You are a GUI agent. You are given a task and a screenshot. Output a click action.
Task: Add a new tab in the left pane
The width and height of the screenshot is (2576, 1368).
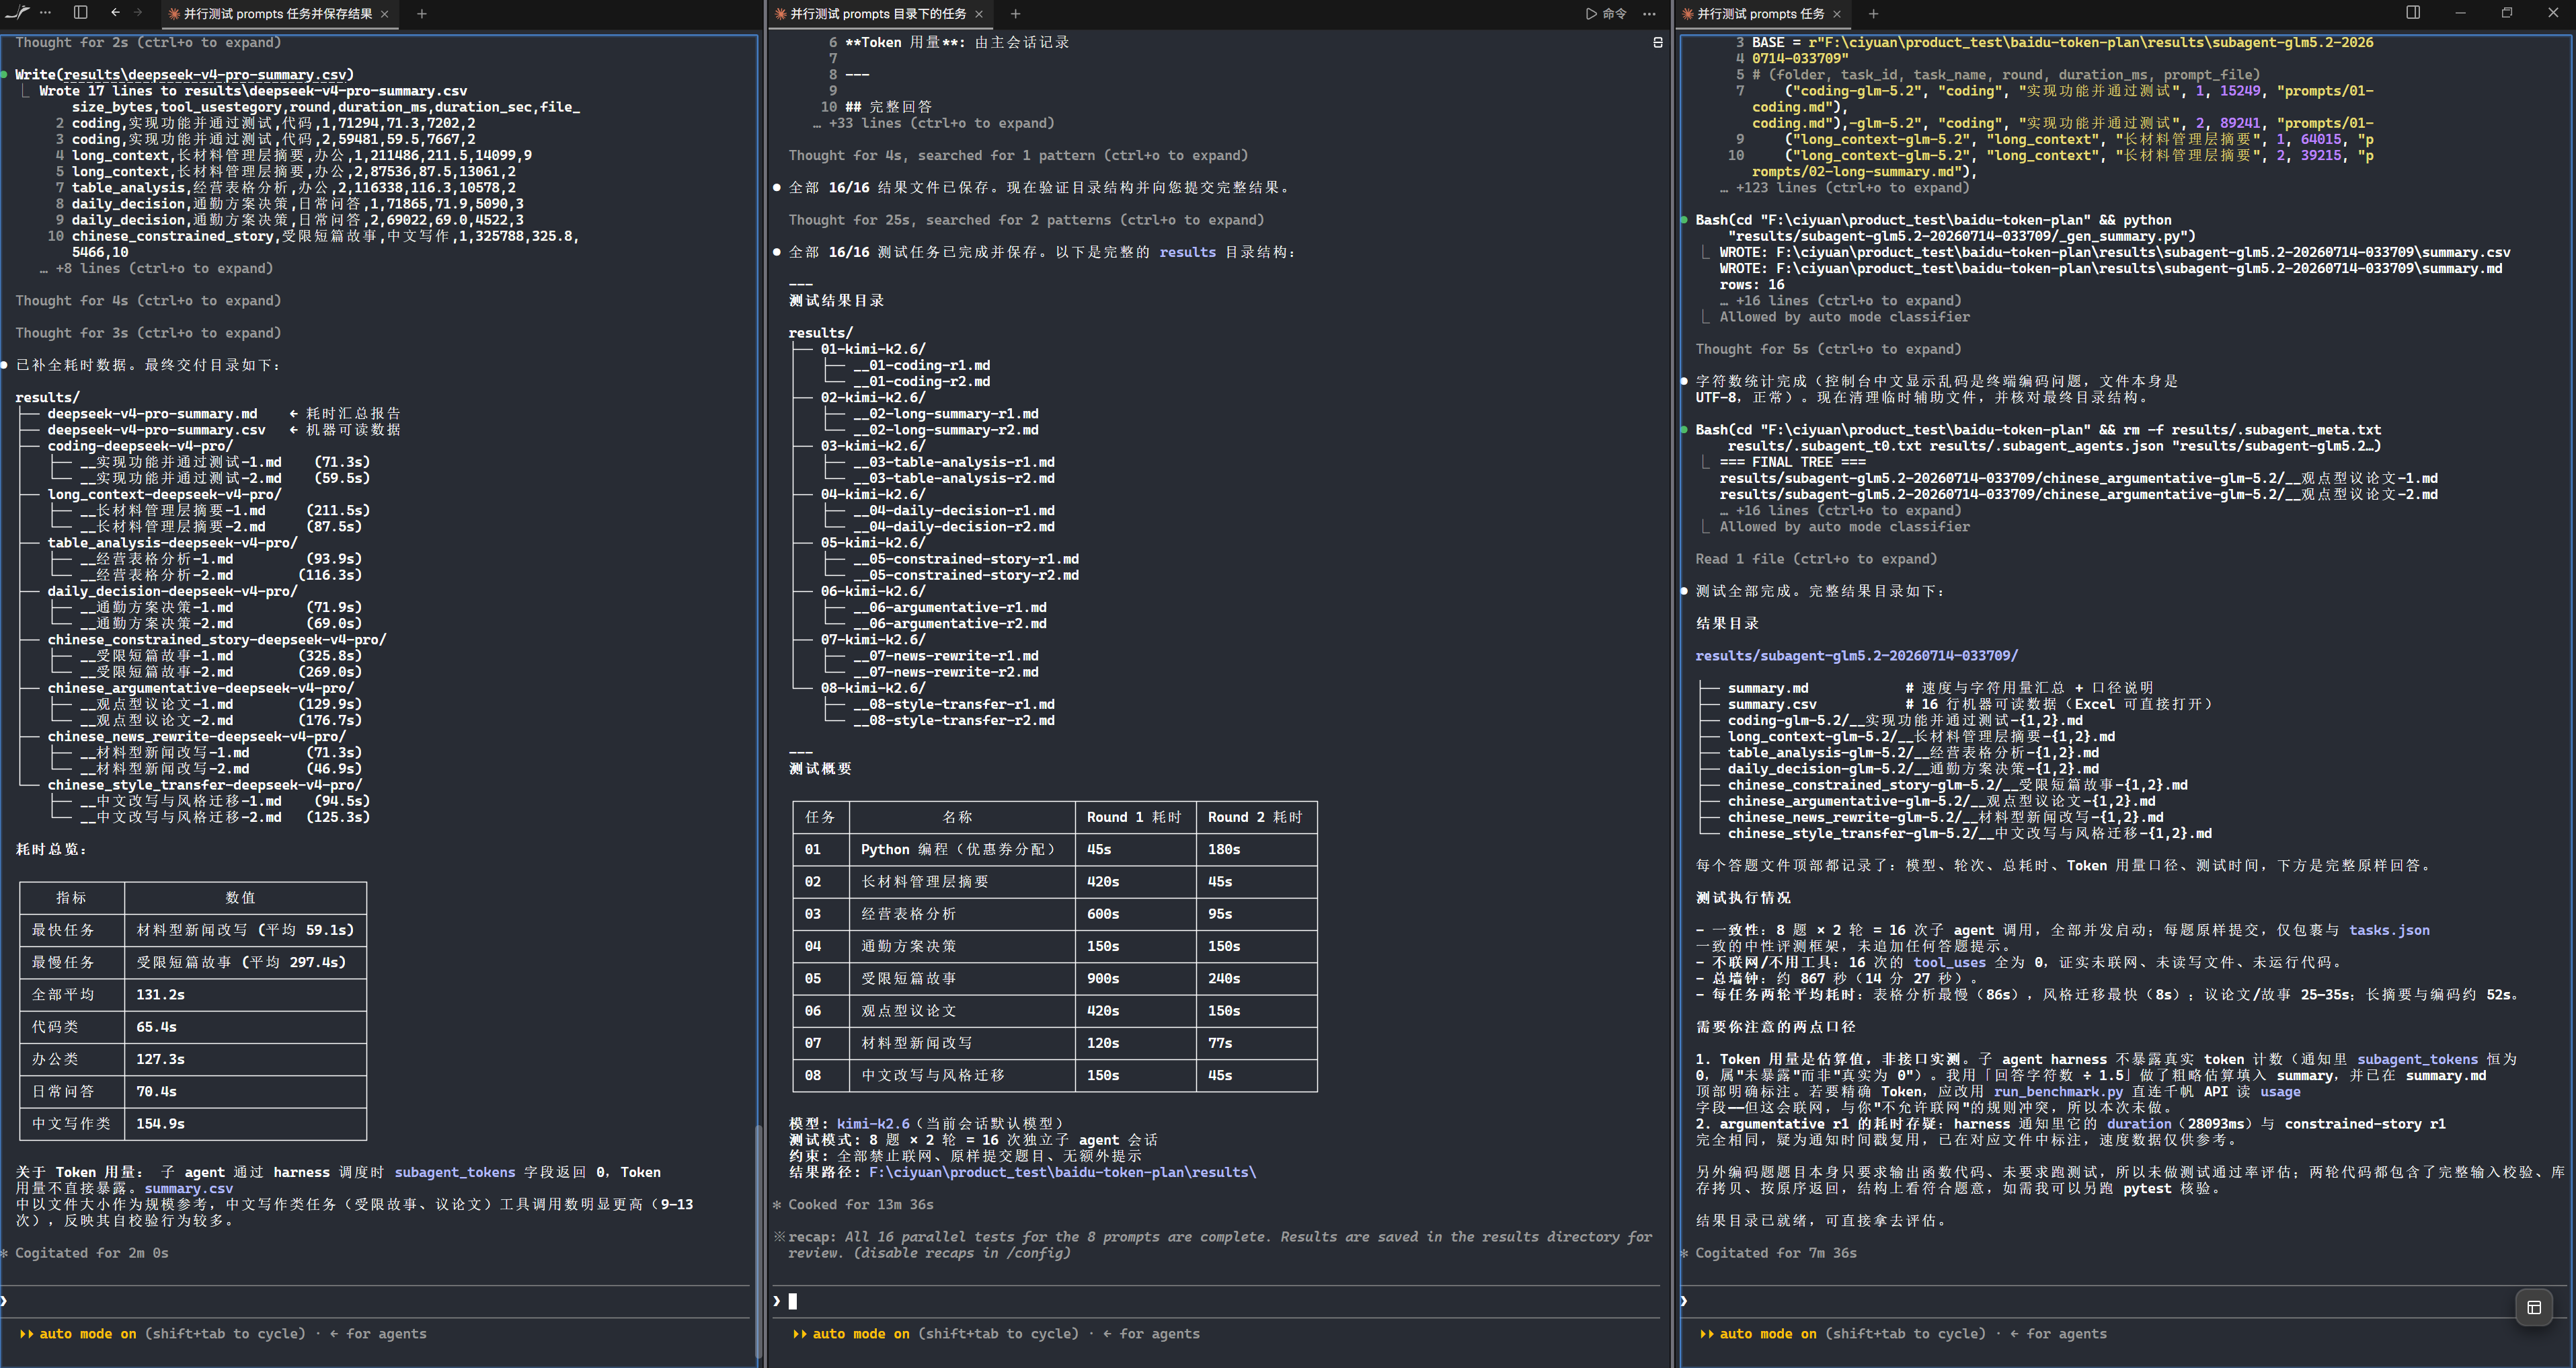(x=421, y=14)
